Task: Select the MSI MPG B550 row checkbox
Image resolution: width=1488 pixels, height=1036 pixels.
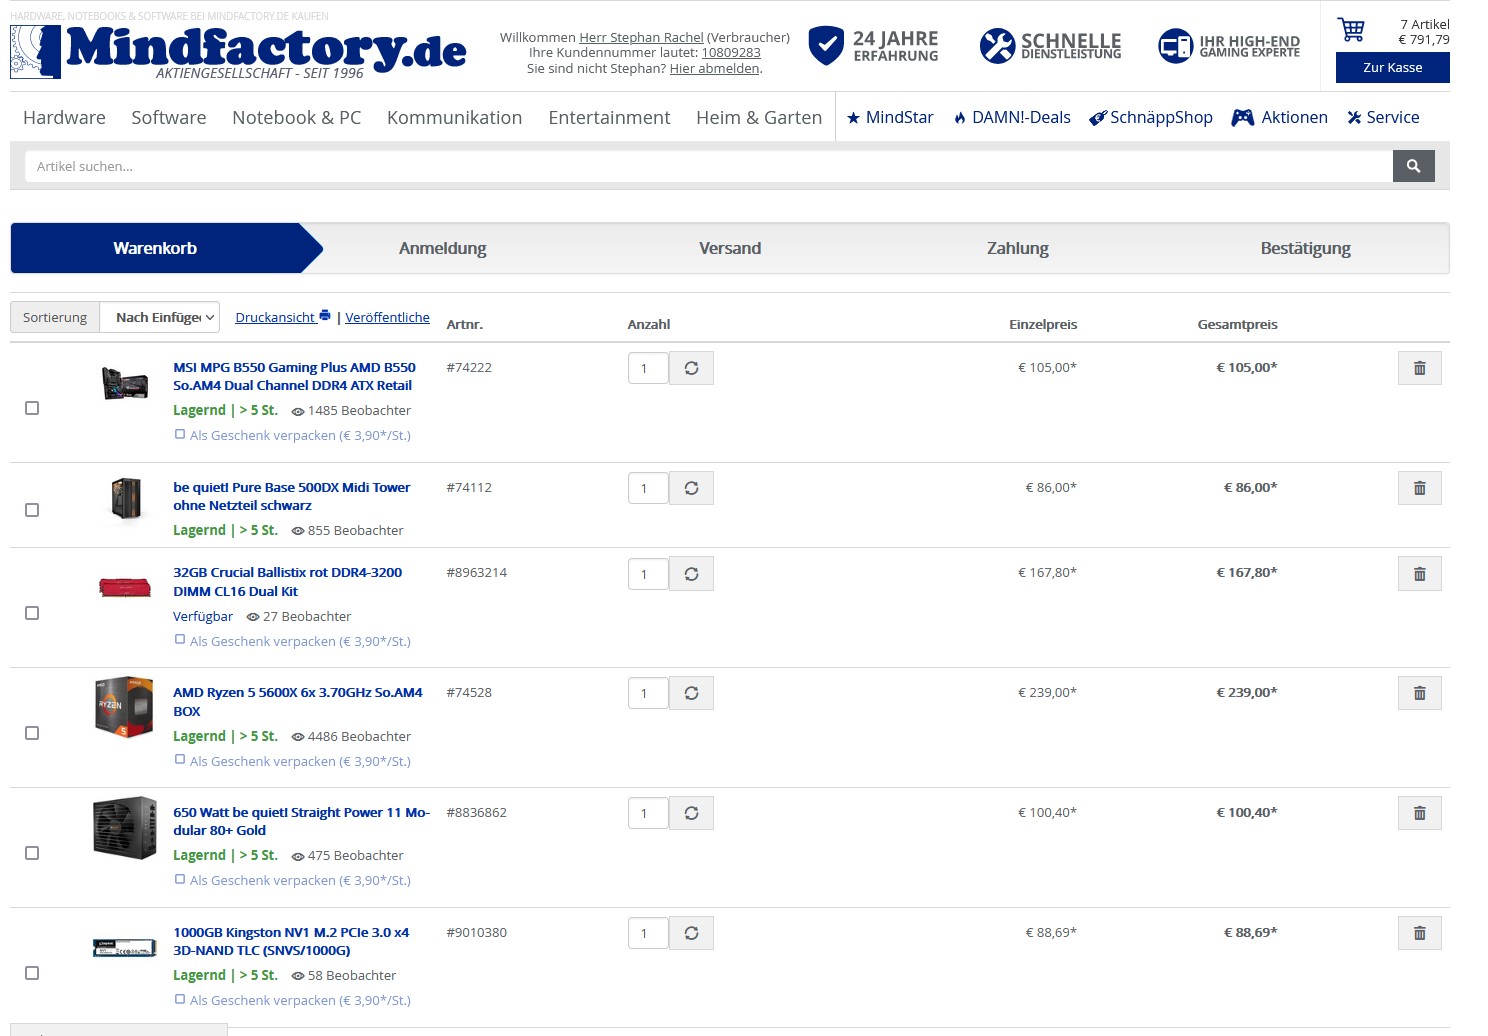Action: pyautogui.click(x=32, y=408)
